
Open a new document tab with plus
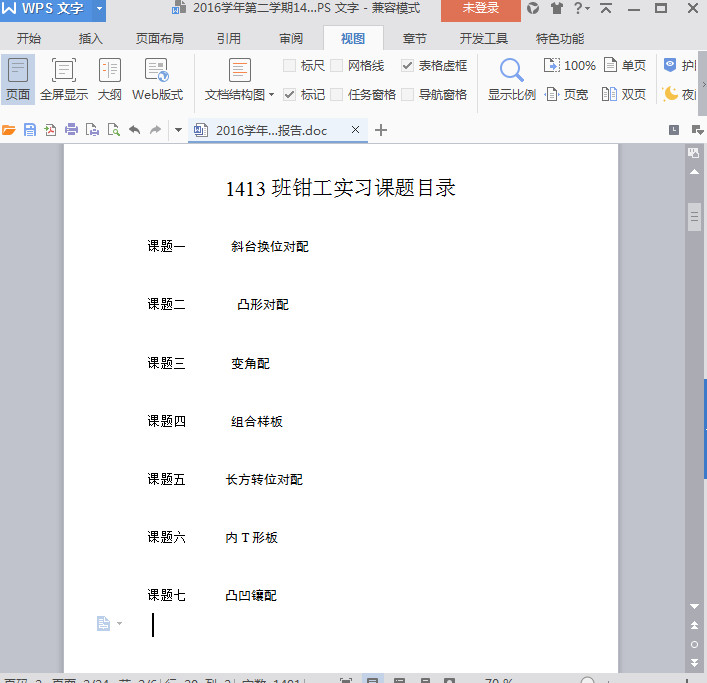coord(381,130)
